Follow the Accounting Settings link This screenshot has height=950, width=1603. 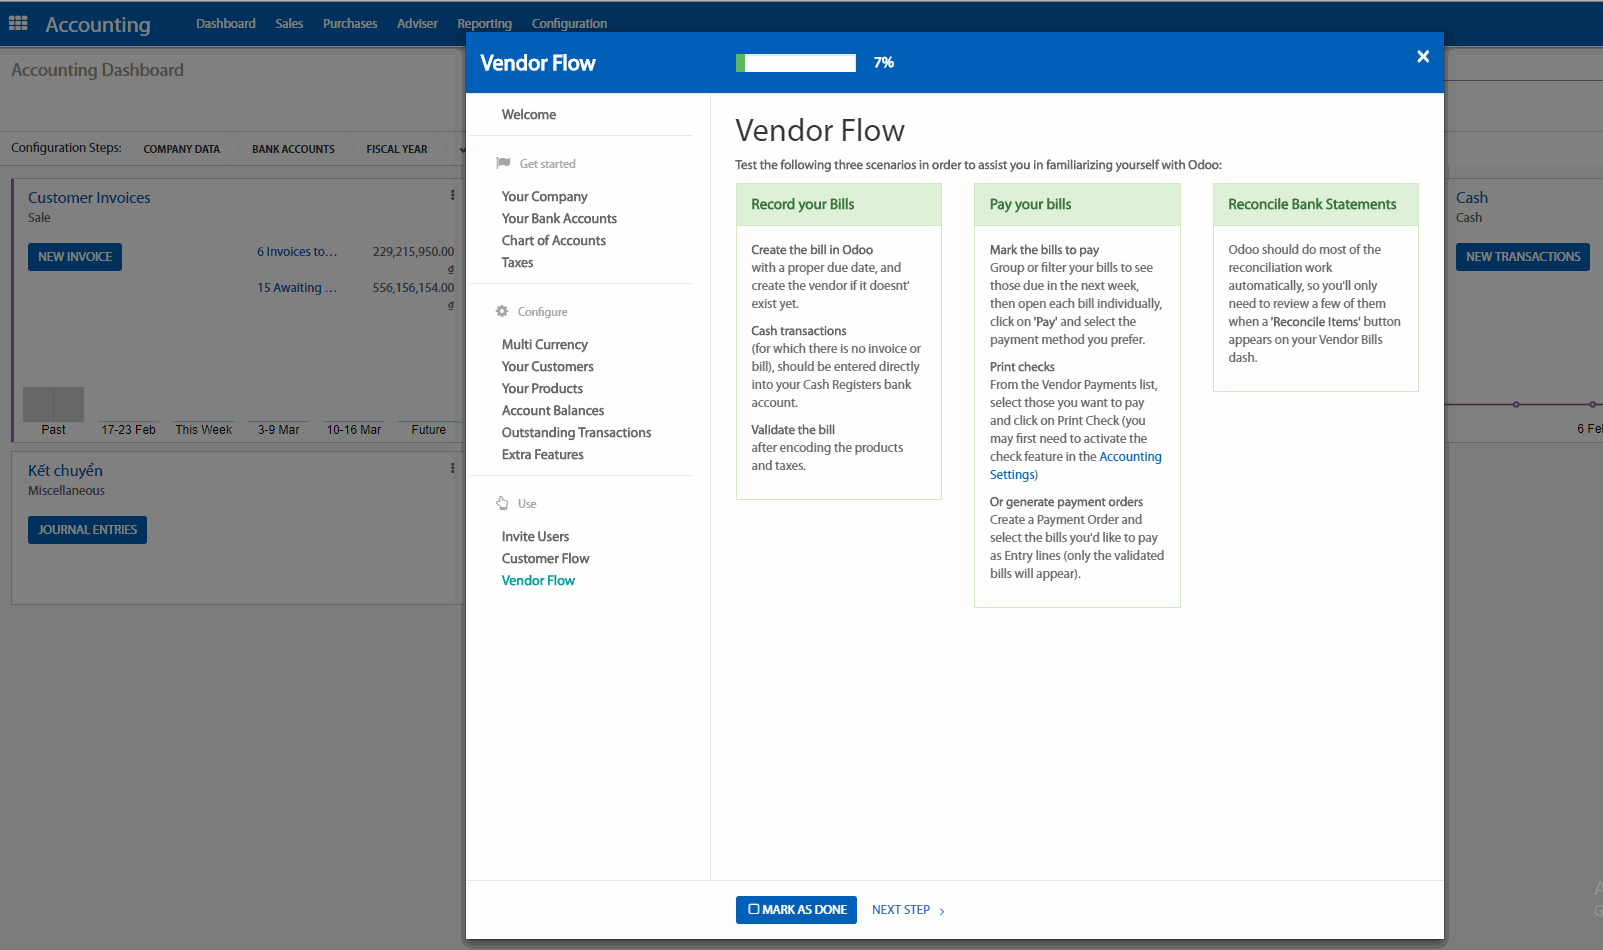[1129, 457]
